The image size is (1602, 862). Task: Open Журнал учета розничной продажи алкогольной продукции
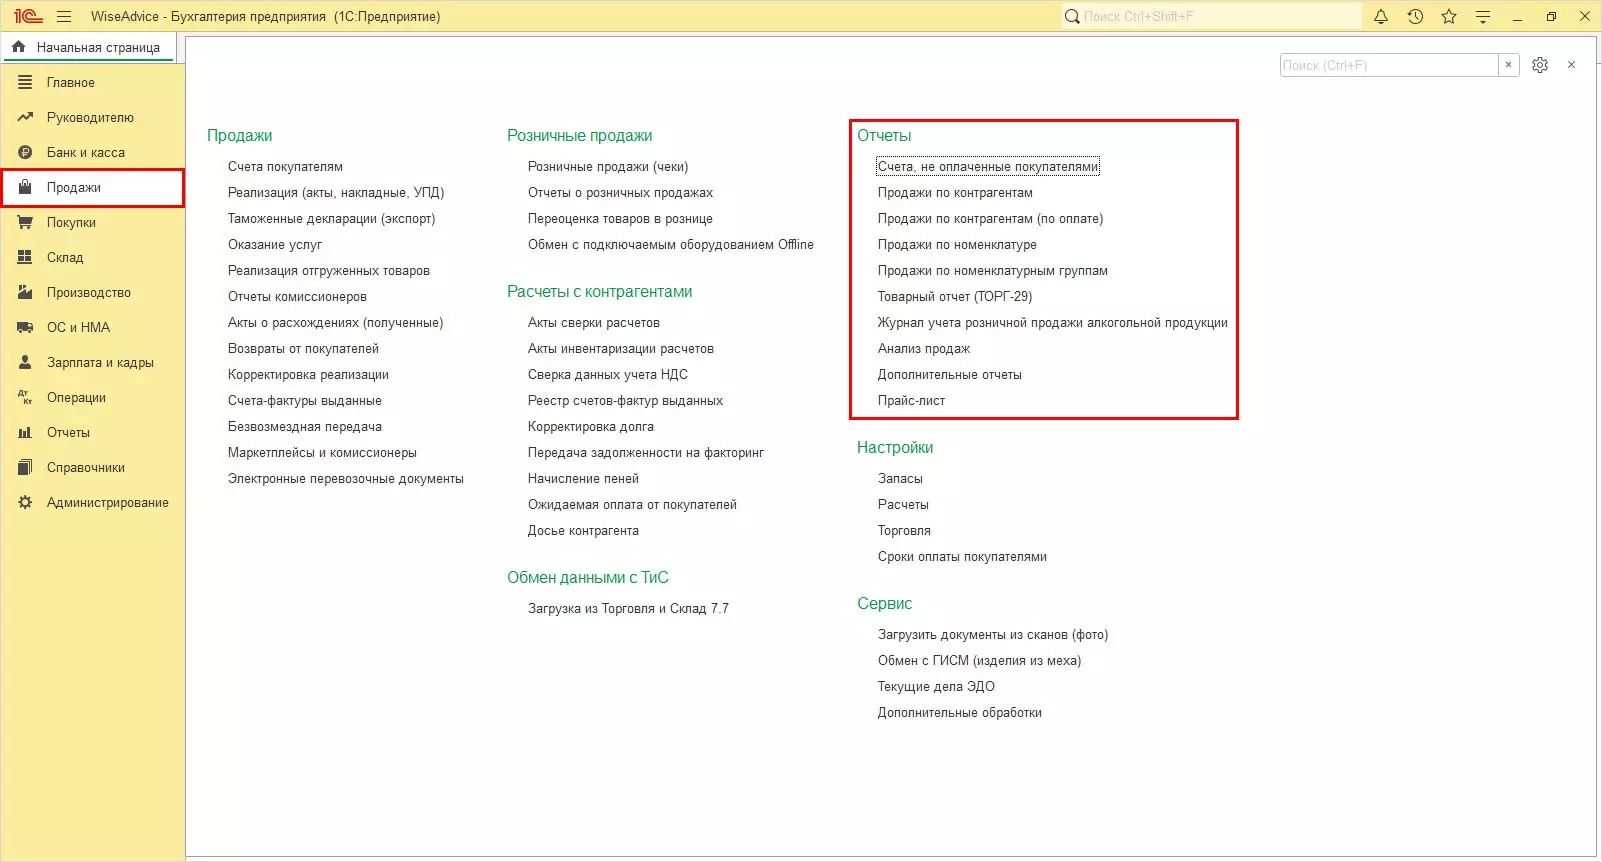1053,322
